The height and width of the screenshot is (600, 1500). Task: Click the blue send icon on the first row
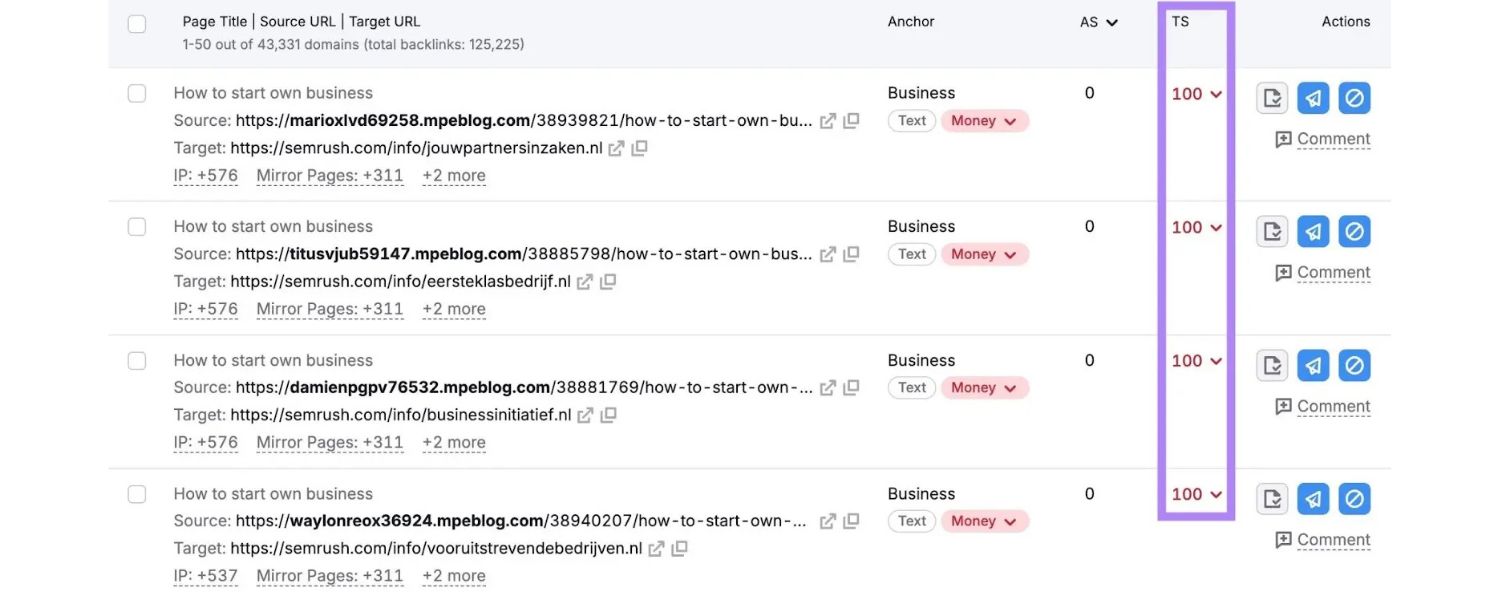[1312, 97]
